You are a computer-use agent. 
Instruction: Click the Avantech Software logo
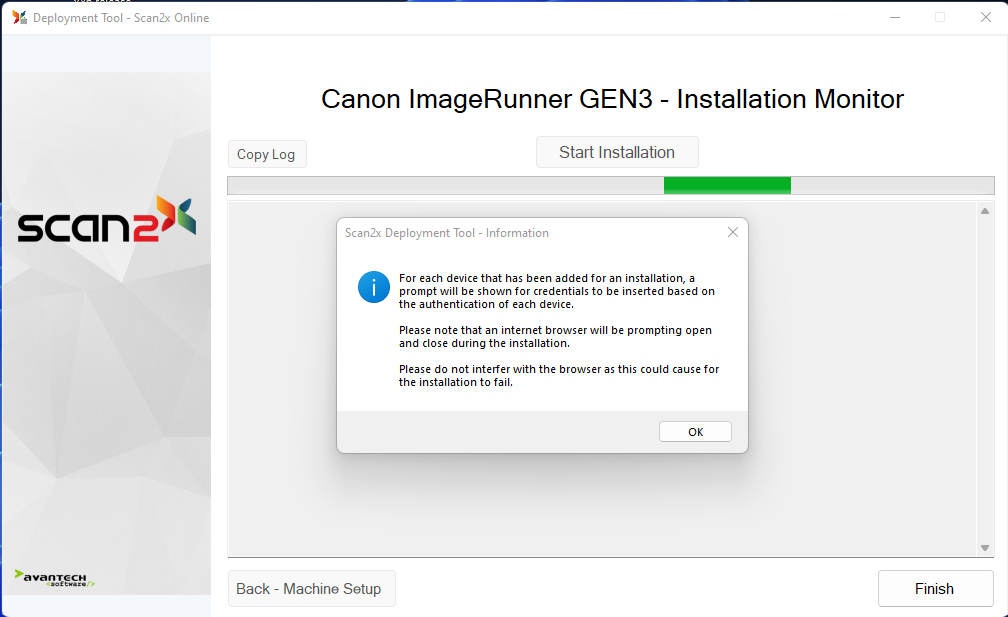click(55, 578)
